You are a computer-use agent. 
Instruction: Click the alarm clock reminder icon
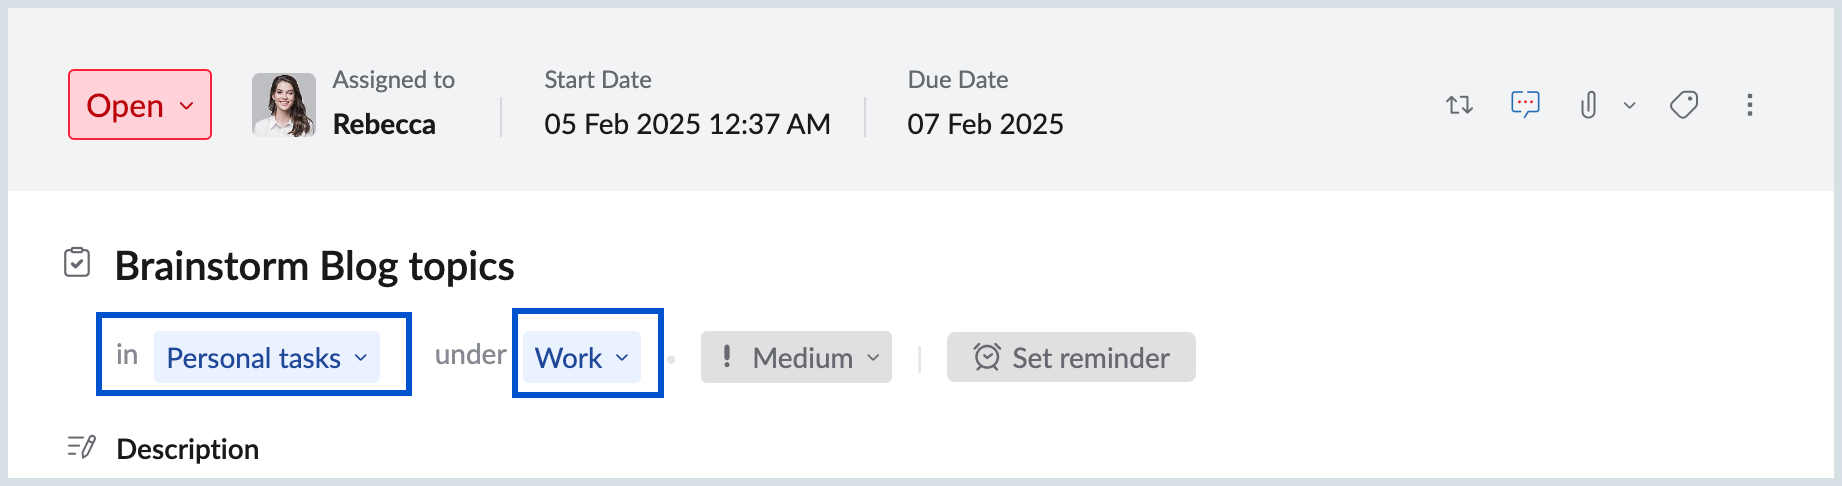click(987, 357)
